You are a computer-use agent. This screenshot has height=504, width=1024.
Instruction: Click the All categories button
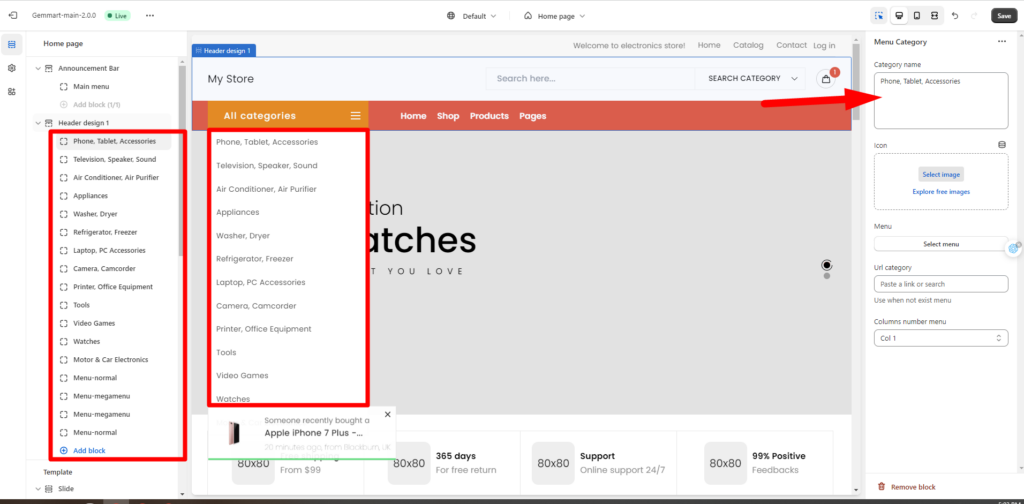pos(288,116)
